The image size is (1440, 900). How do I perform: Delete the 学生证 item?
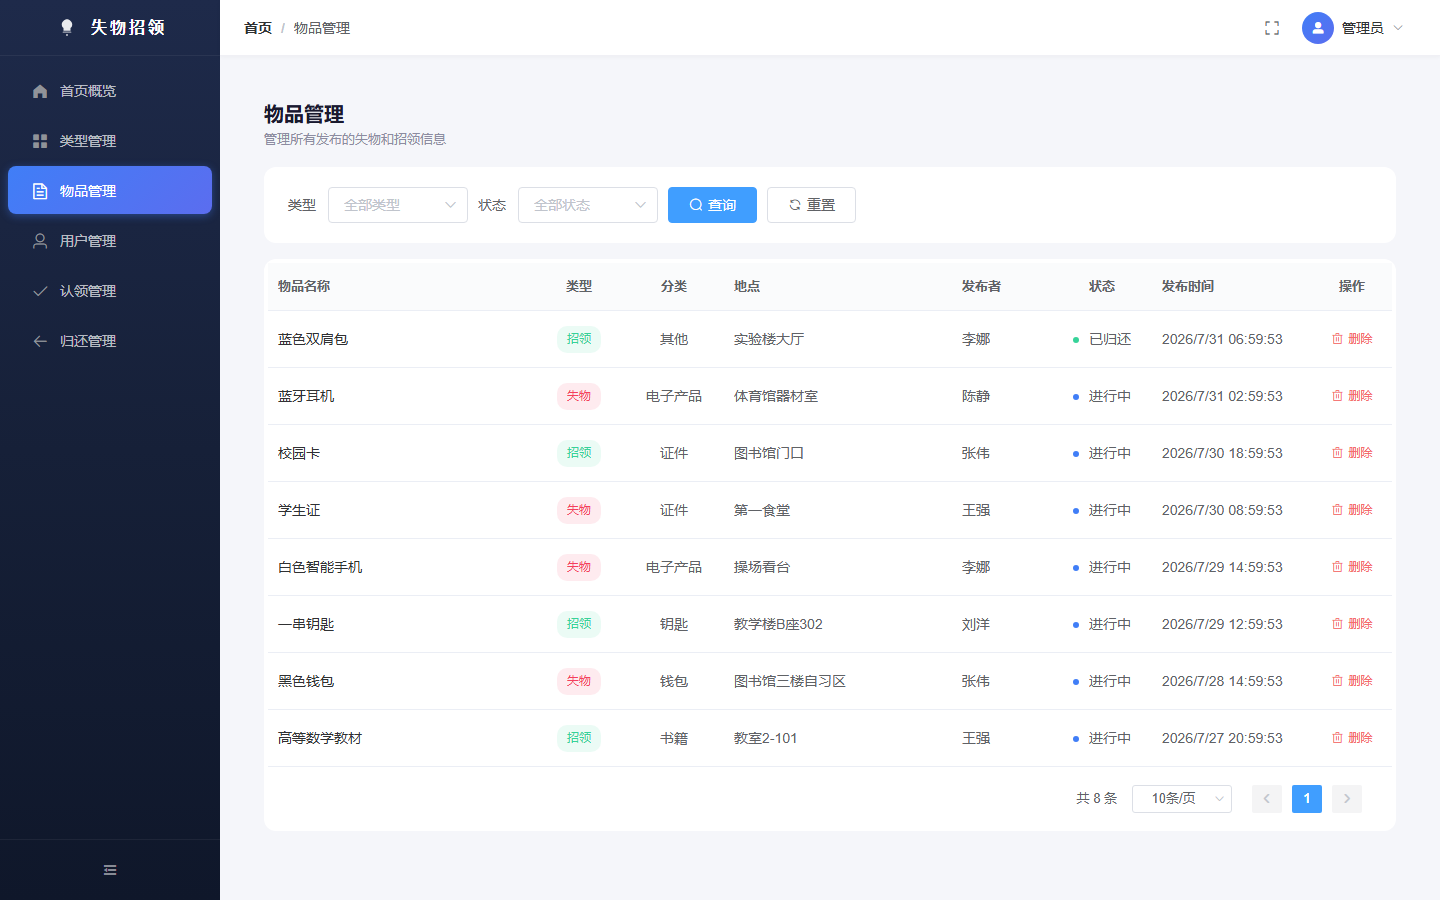pyautogui.click(x=1352, y=510)
